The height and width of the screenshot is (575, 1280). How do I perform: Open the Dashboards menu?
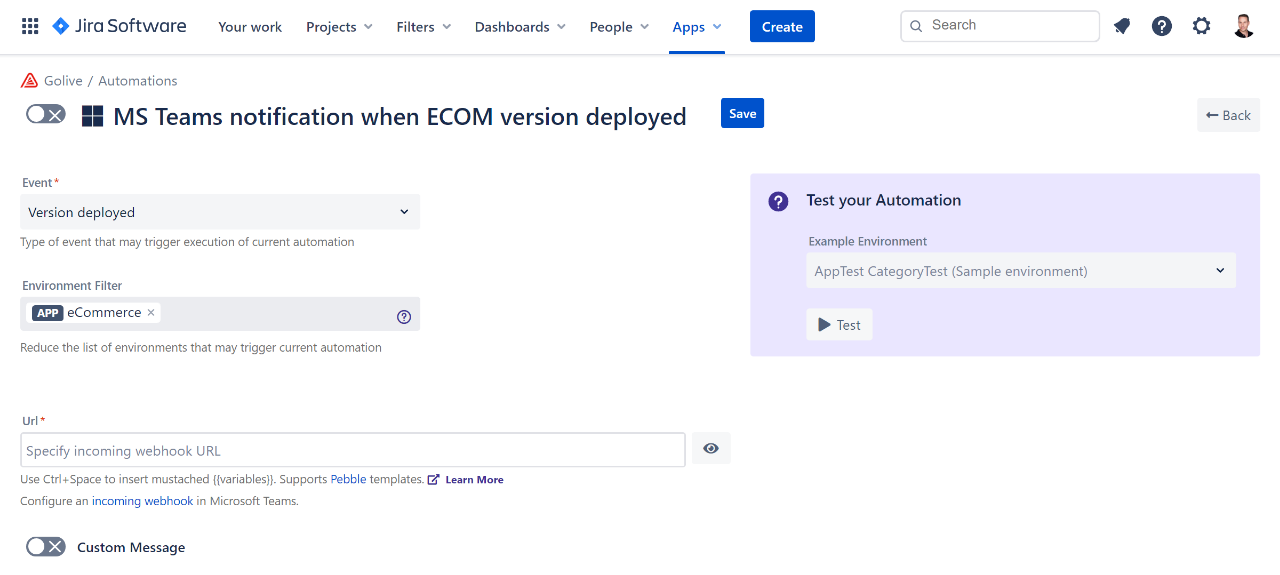tap(520, 27)
